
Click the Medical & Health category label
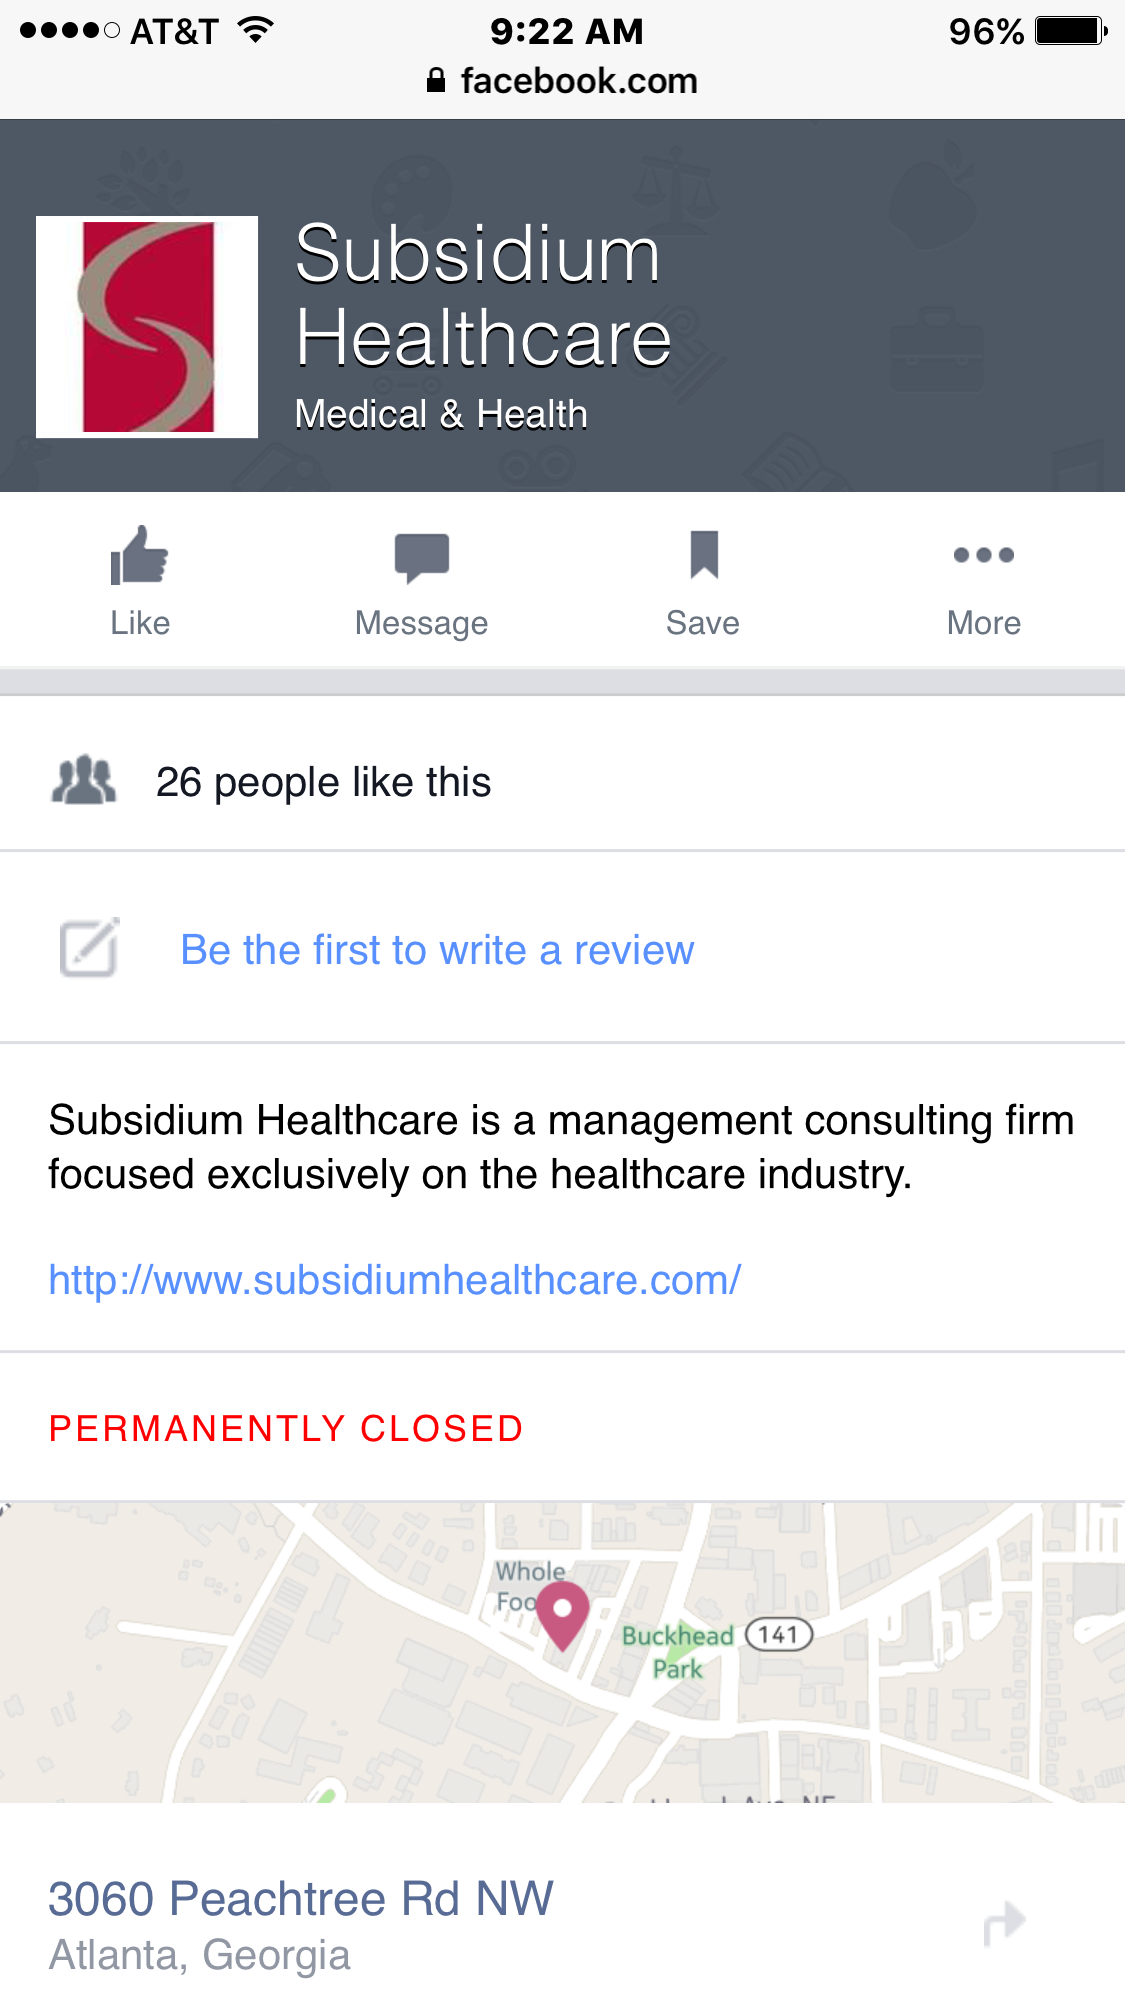coord(441,414)
